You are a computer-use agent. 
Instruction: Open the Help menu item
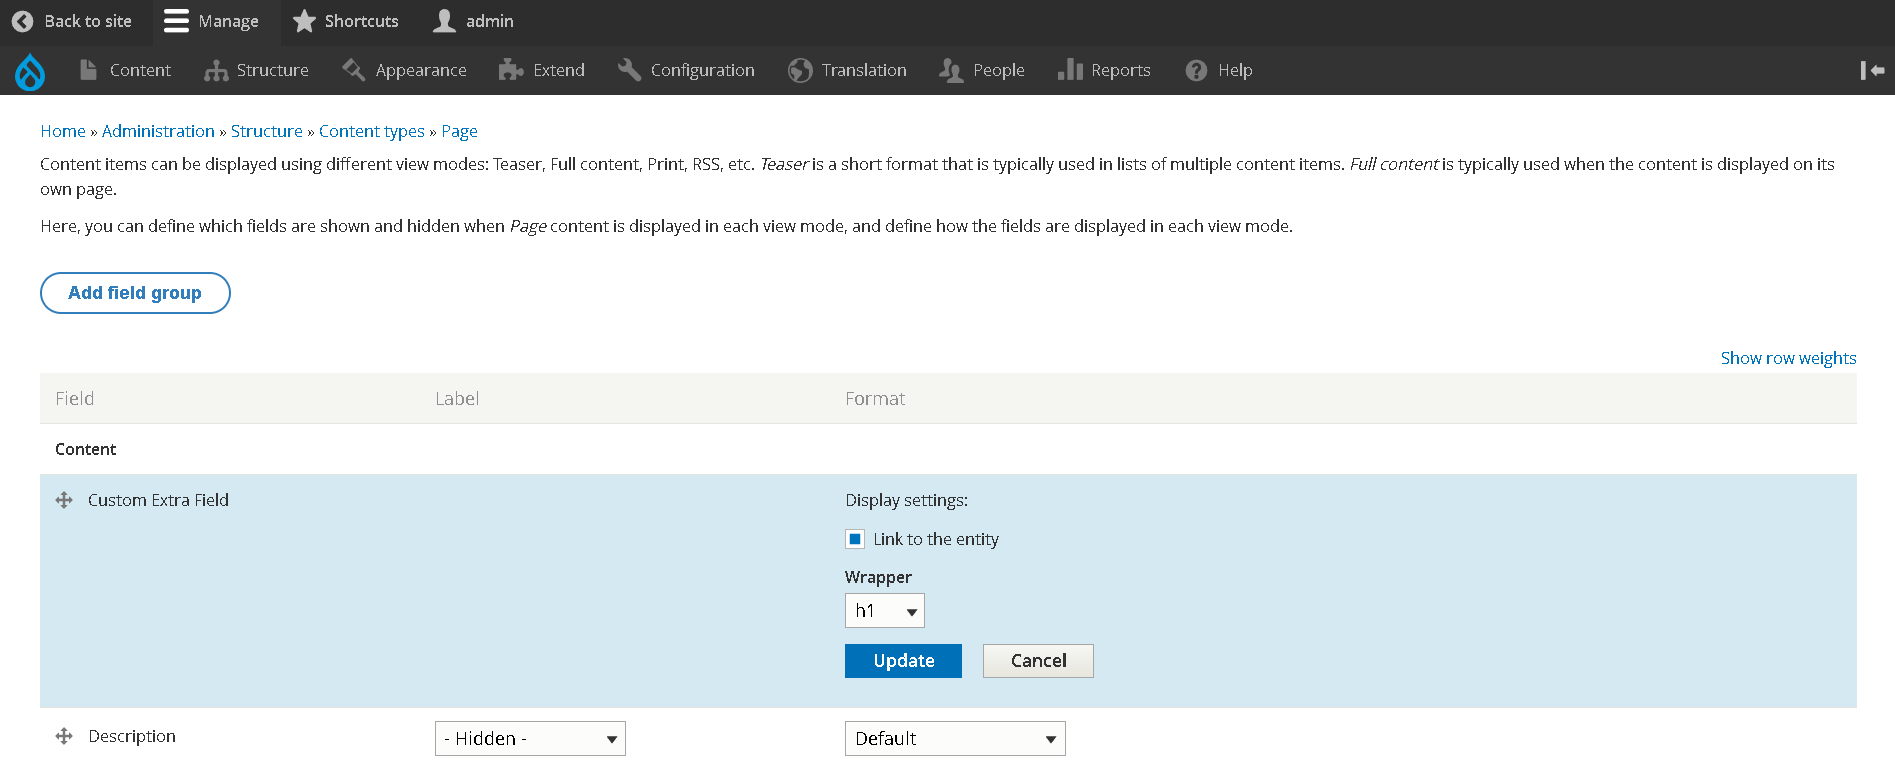coord(1219,70)
